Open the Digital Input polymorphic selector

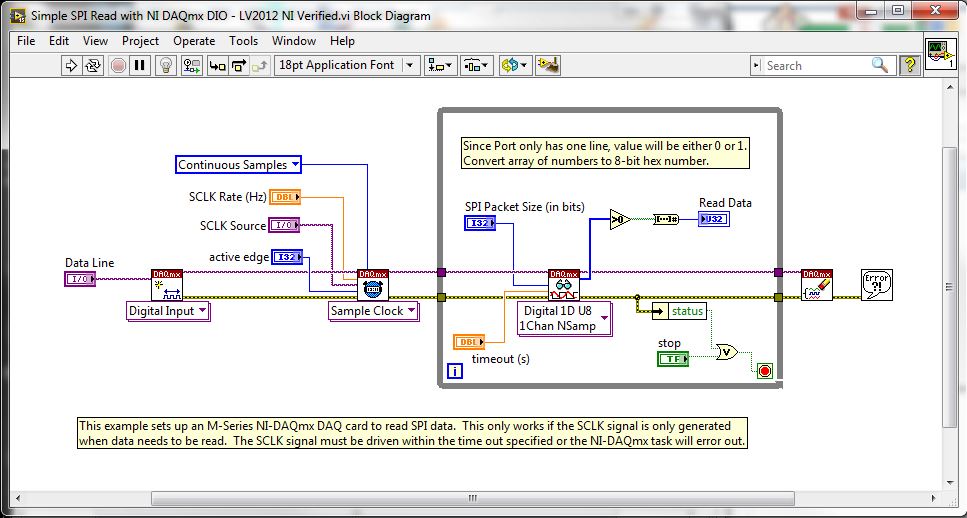[168, 311]
